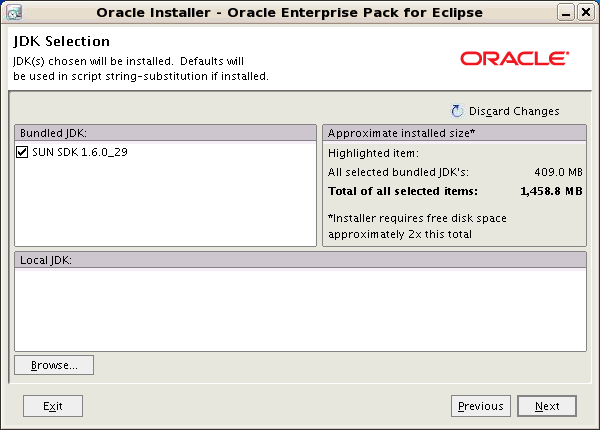Click the Highlighted item label
This screenshot has height=430, width=600.
pyautogui.click(x=373, y=153)
